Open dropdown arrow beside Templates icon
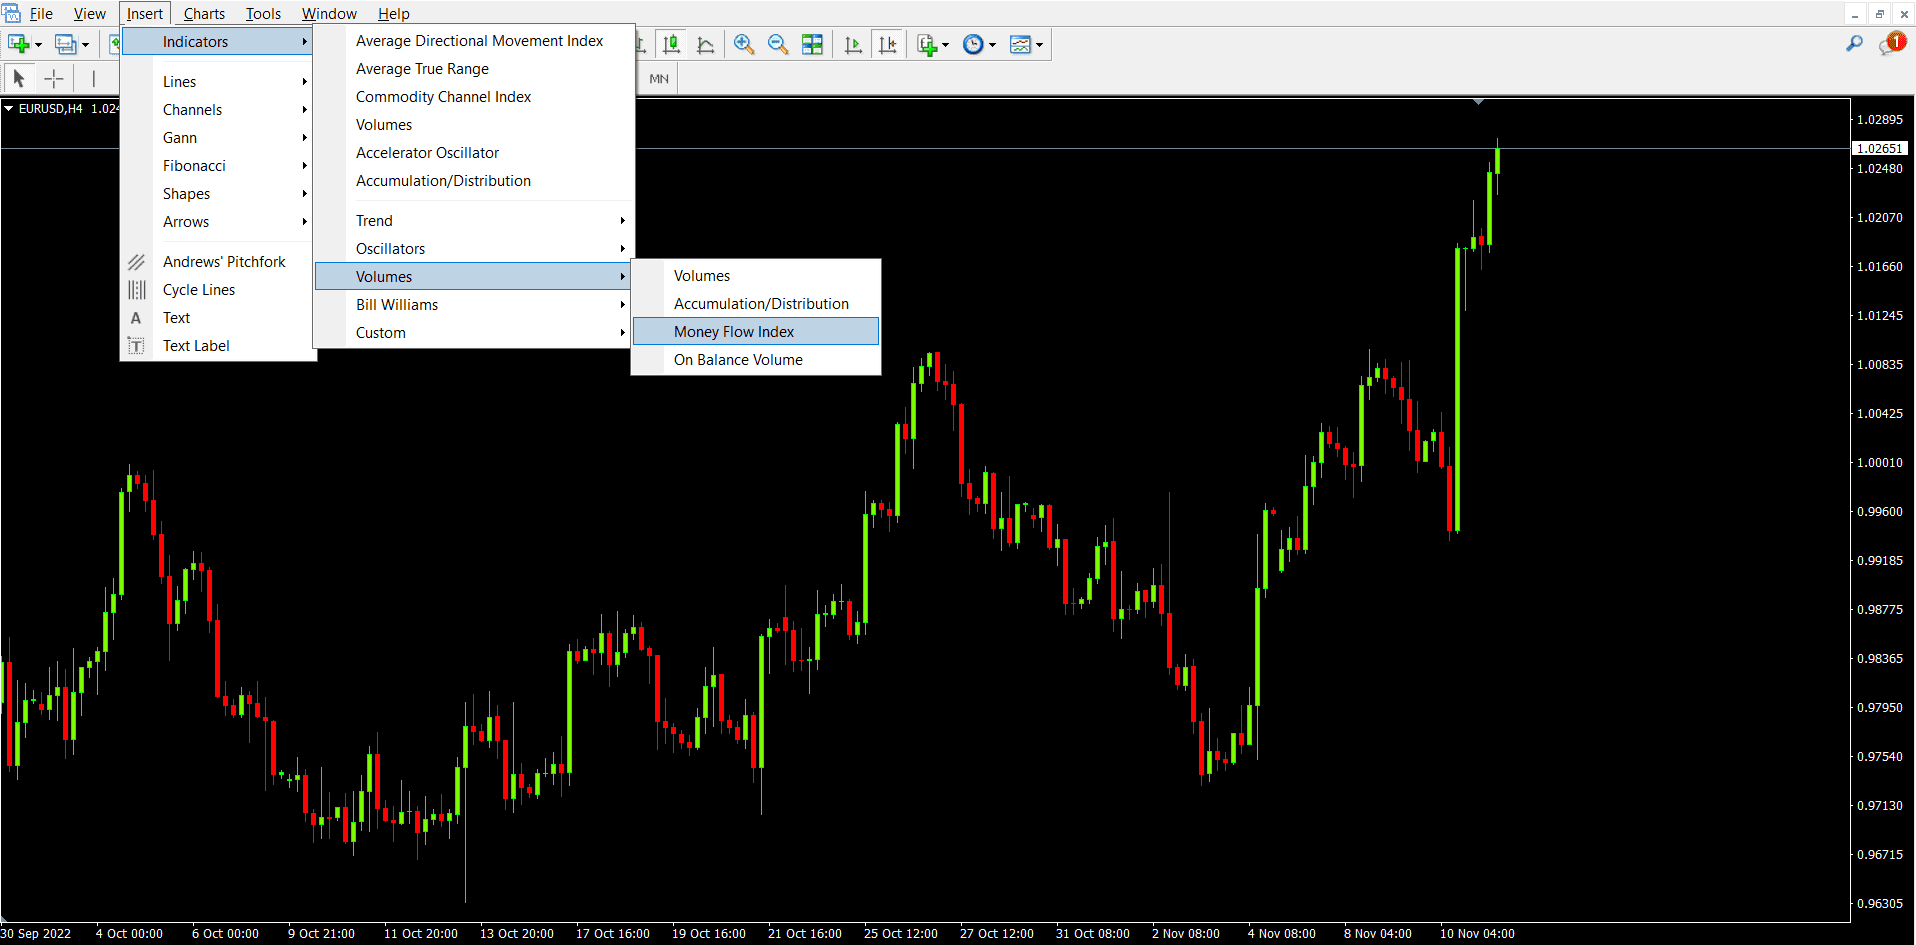This screenshot has height=945, width=1916. (x=1039, y=45)
